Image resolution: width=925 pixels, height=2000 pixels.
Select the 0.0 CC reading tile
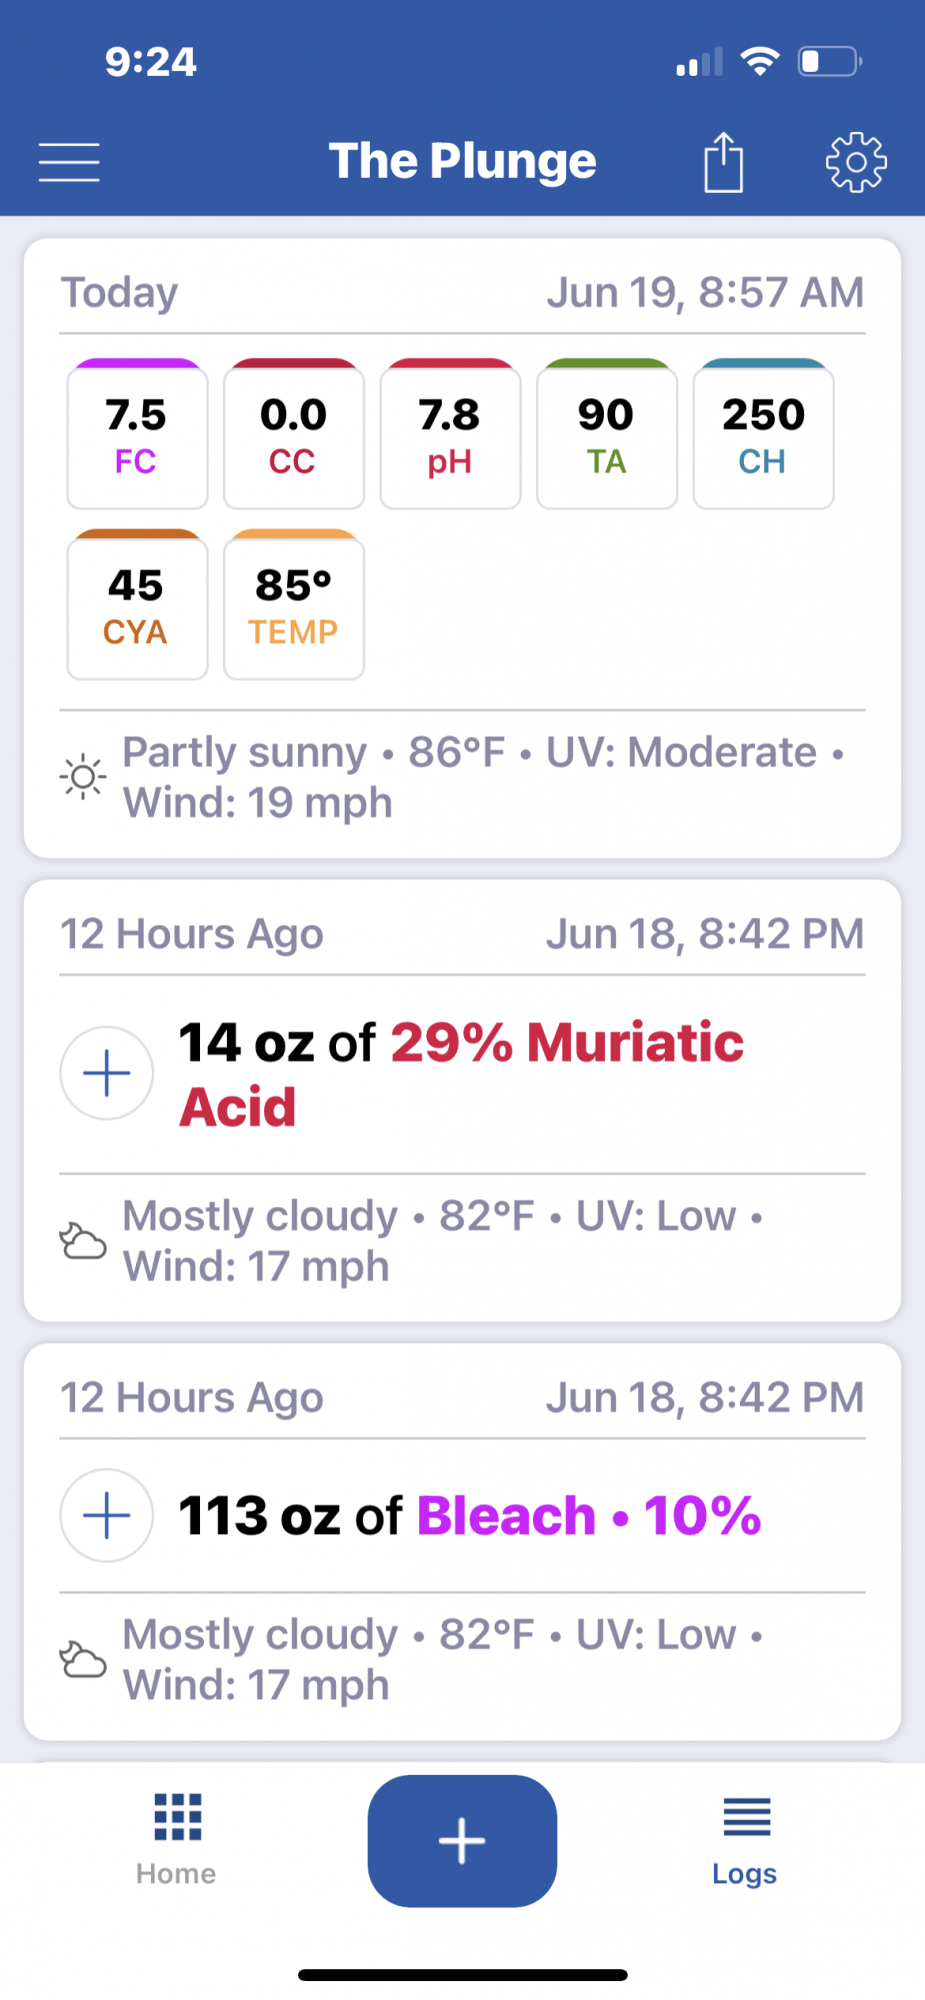[x=294, y=434]
